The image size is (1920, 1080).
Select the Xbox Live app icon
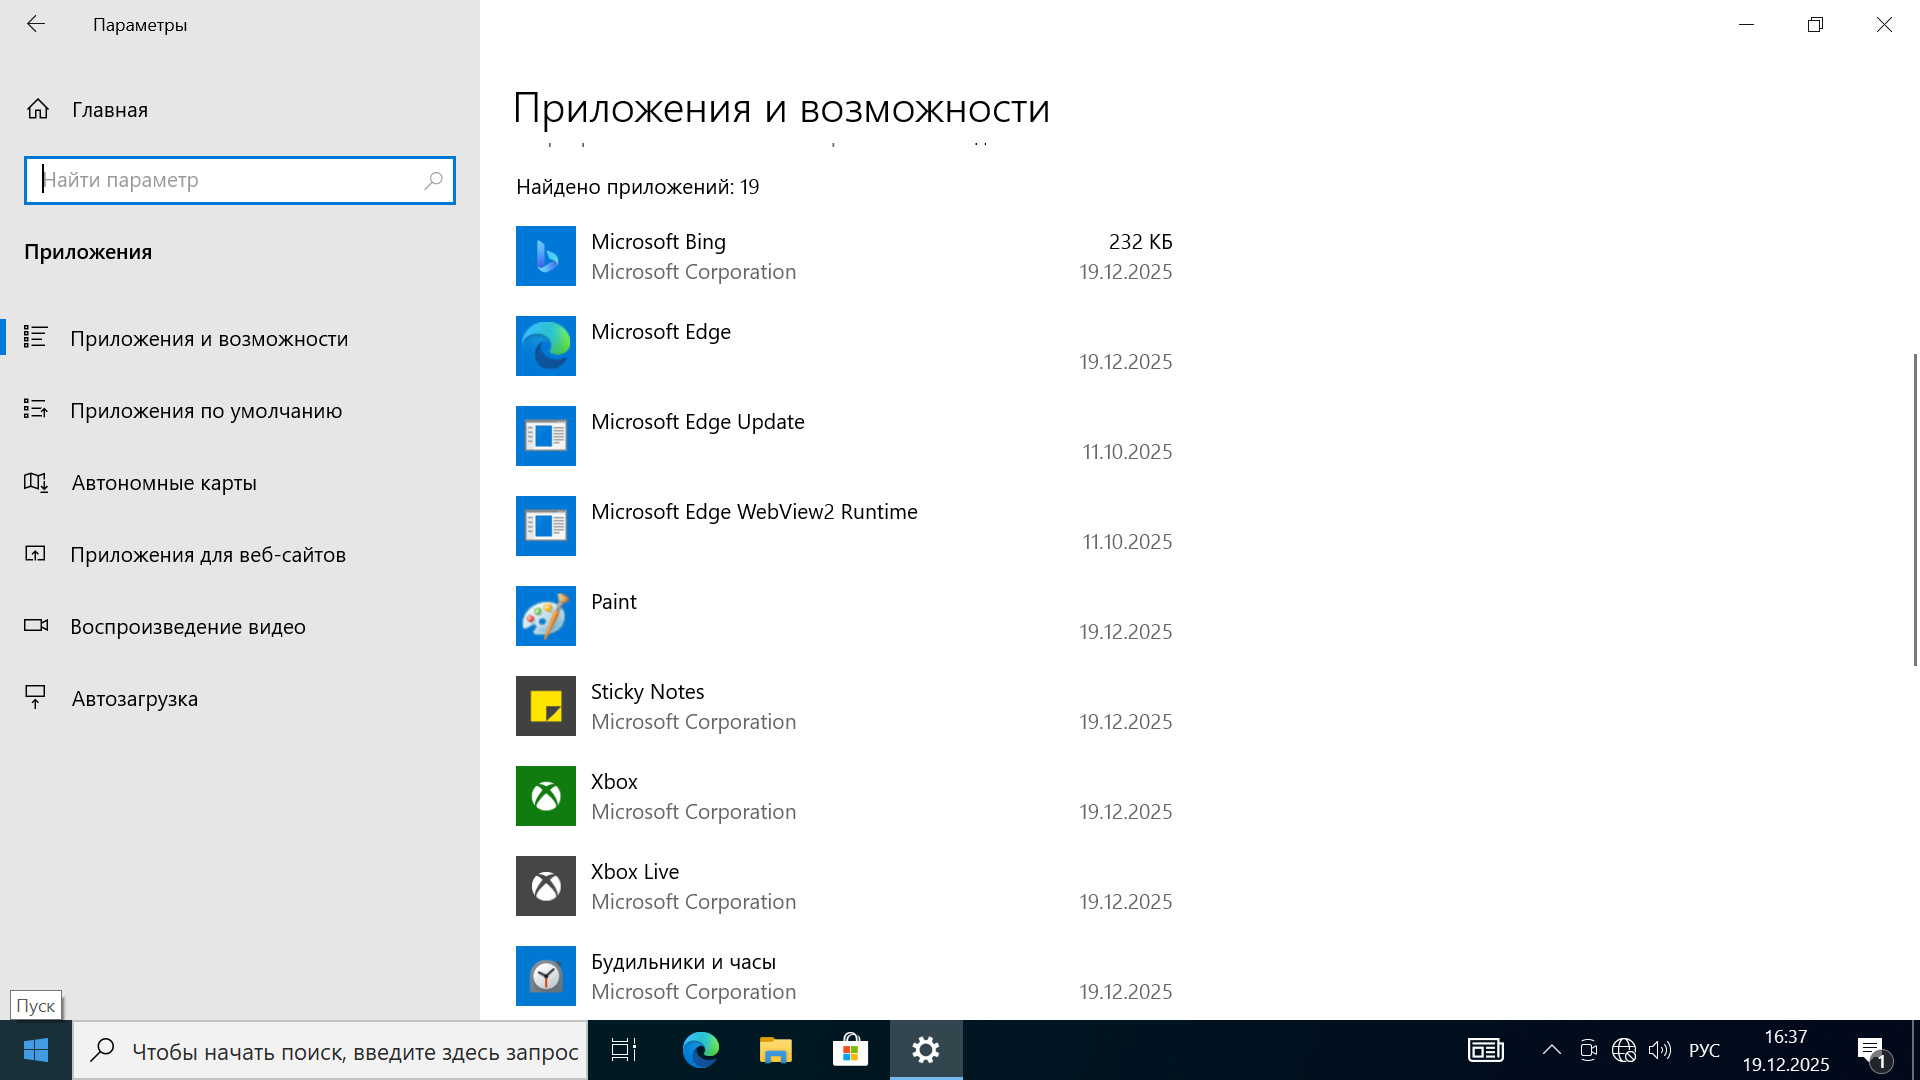pyautogui.click(x=545, y=886)
